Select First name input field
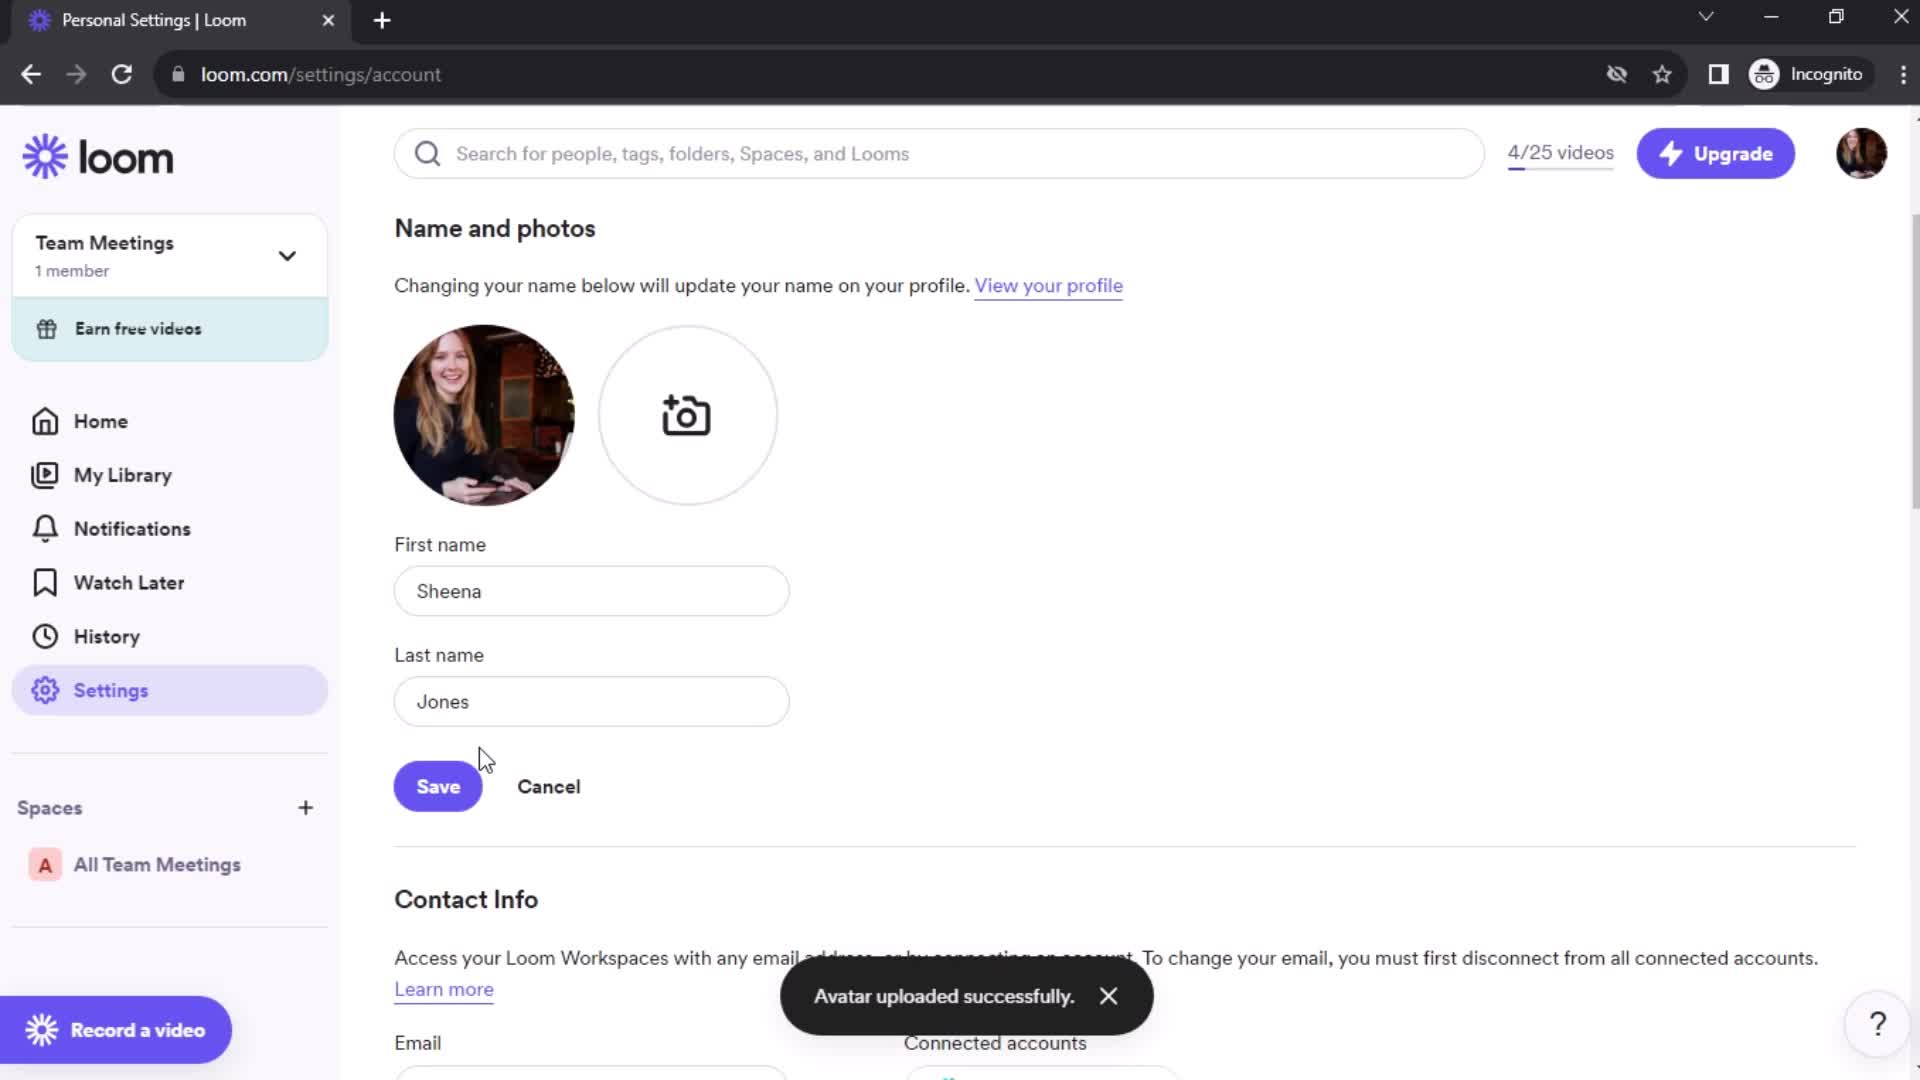The image size is (1920, 1080). (592, 591)
